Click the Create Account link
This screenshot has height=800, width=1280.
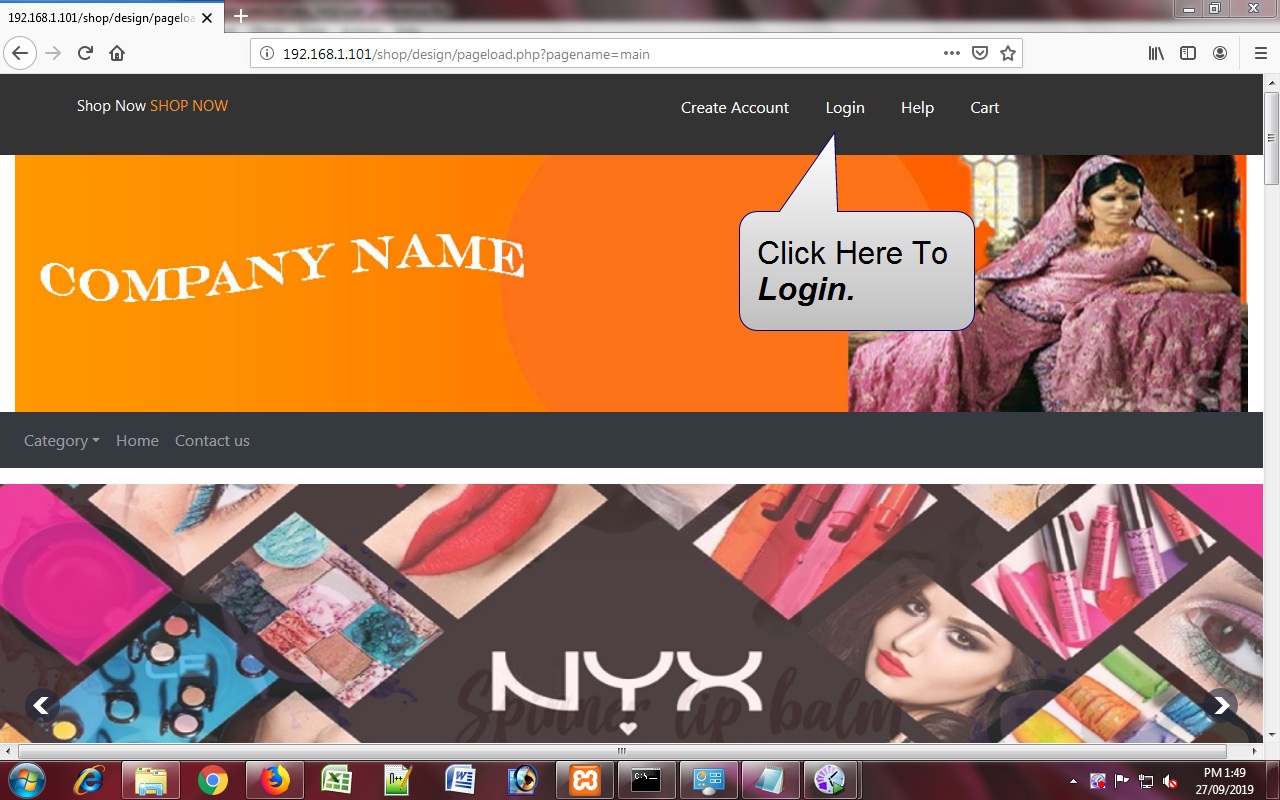tap(734, 108)
